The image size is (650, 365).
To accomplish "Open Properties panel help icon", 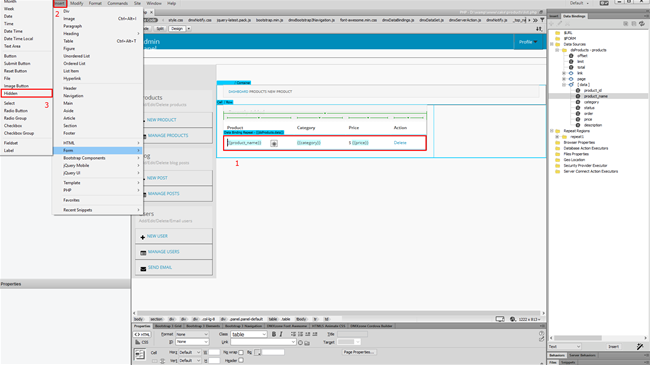I will (541, 333).
